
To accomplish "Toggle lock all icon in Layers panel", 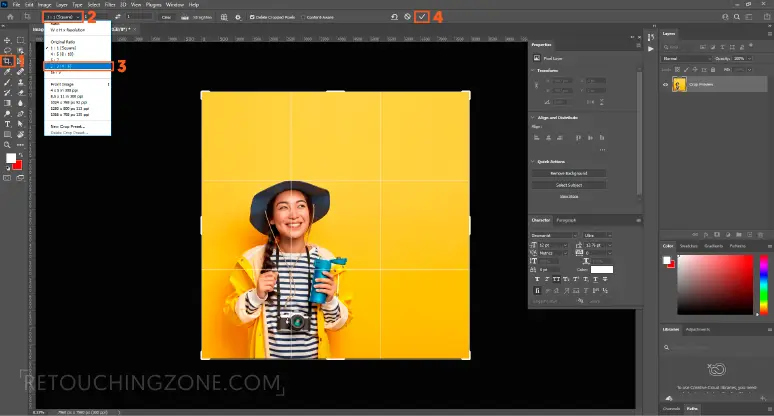I will [x=713, y=70].
